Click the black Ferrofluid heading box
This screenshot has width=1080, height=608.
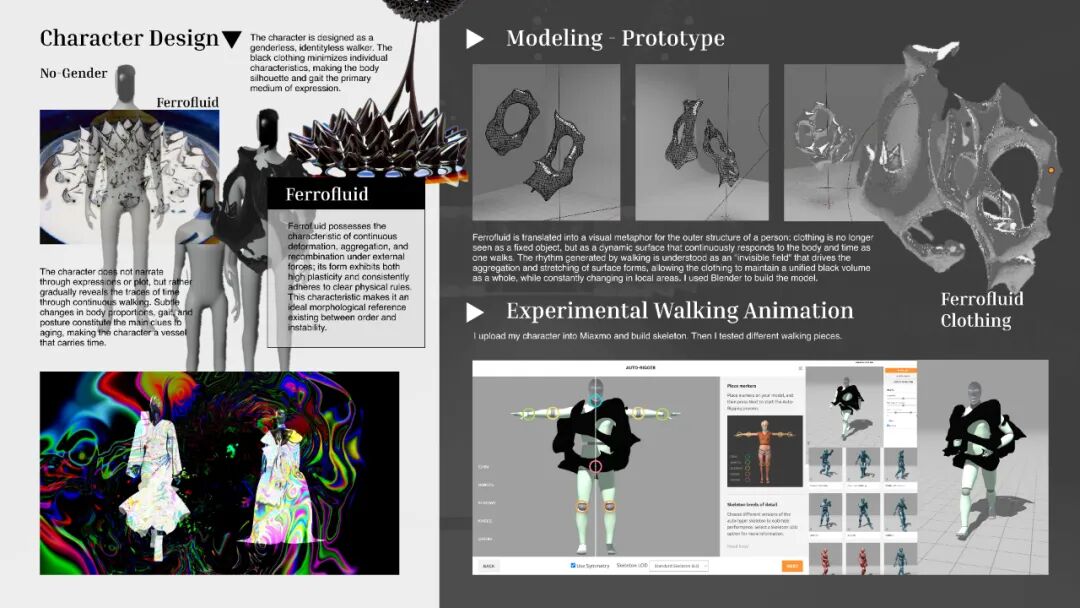(346, 194)
